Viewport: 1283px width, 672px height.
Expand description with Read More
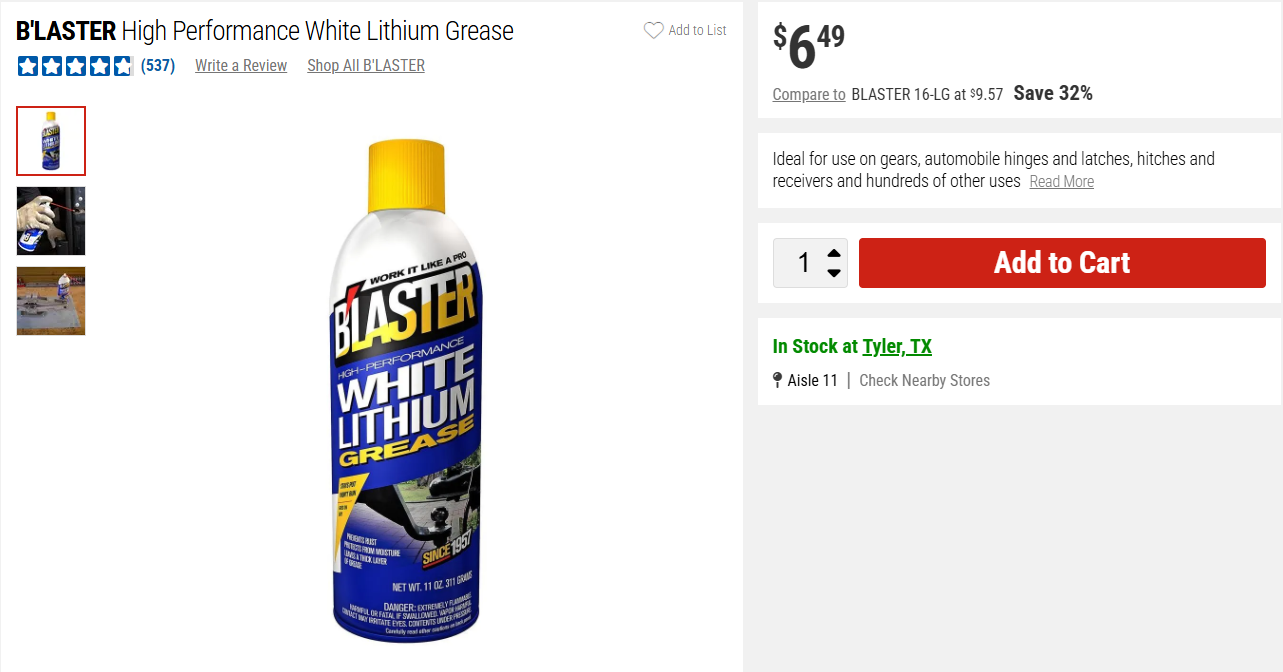point(1061,182)
